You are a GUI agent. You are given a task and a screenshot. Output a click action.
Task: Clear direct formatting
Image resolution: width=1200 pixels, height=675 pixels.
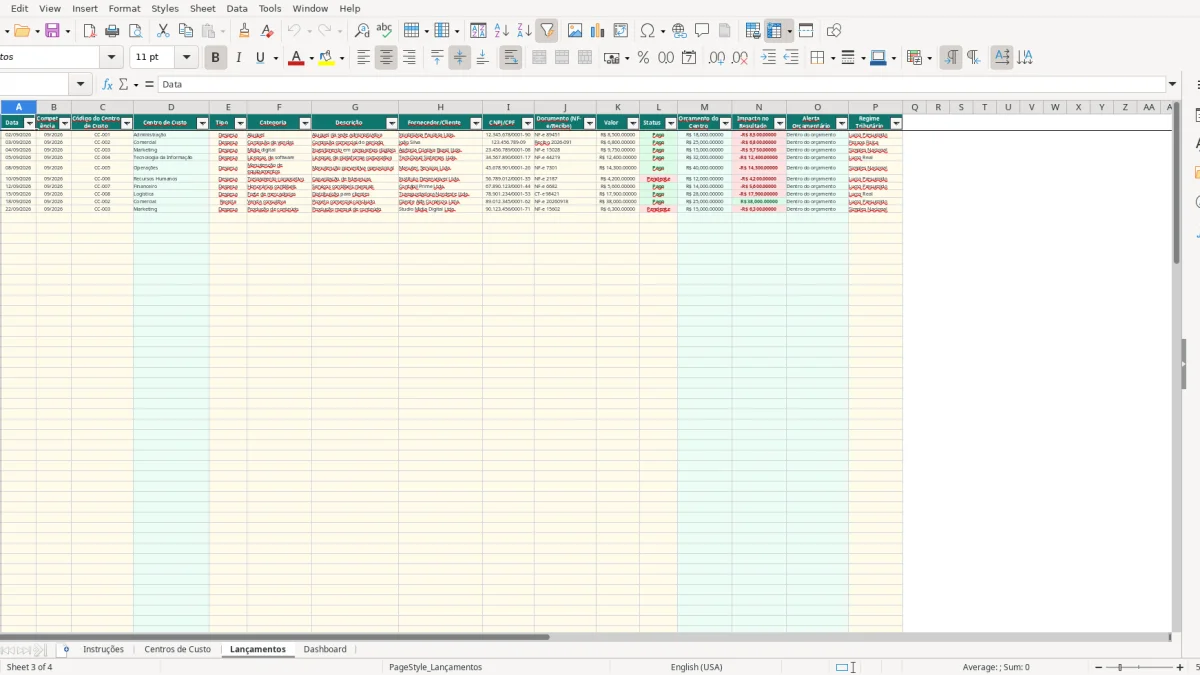coord(267,31)
